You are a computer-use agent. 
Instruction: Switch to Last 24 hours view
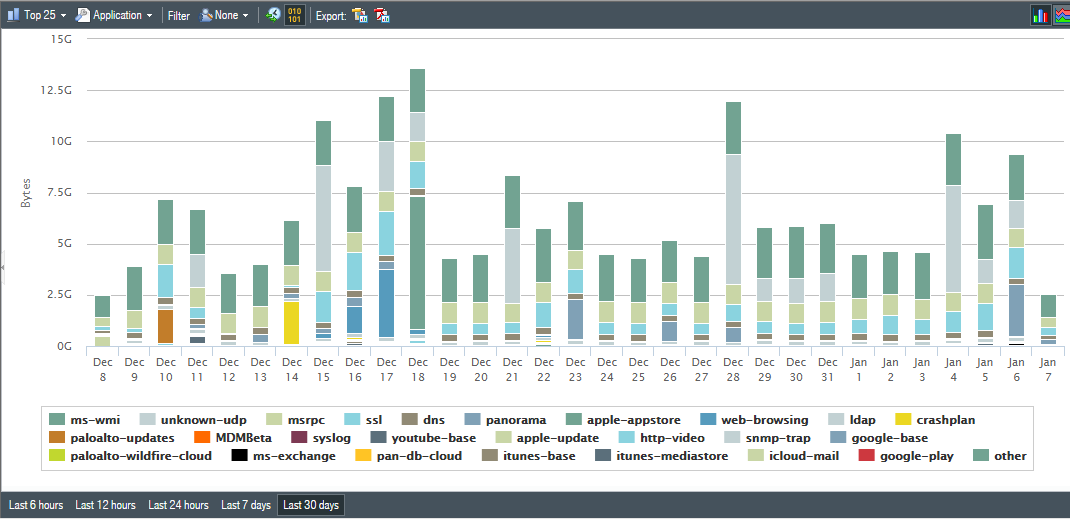pyautogui.click(x=178, y=505)
